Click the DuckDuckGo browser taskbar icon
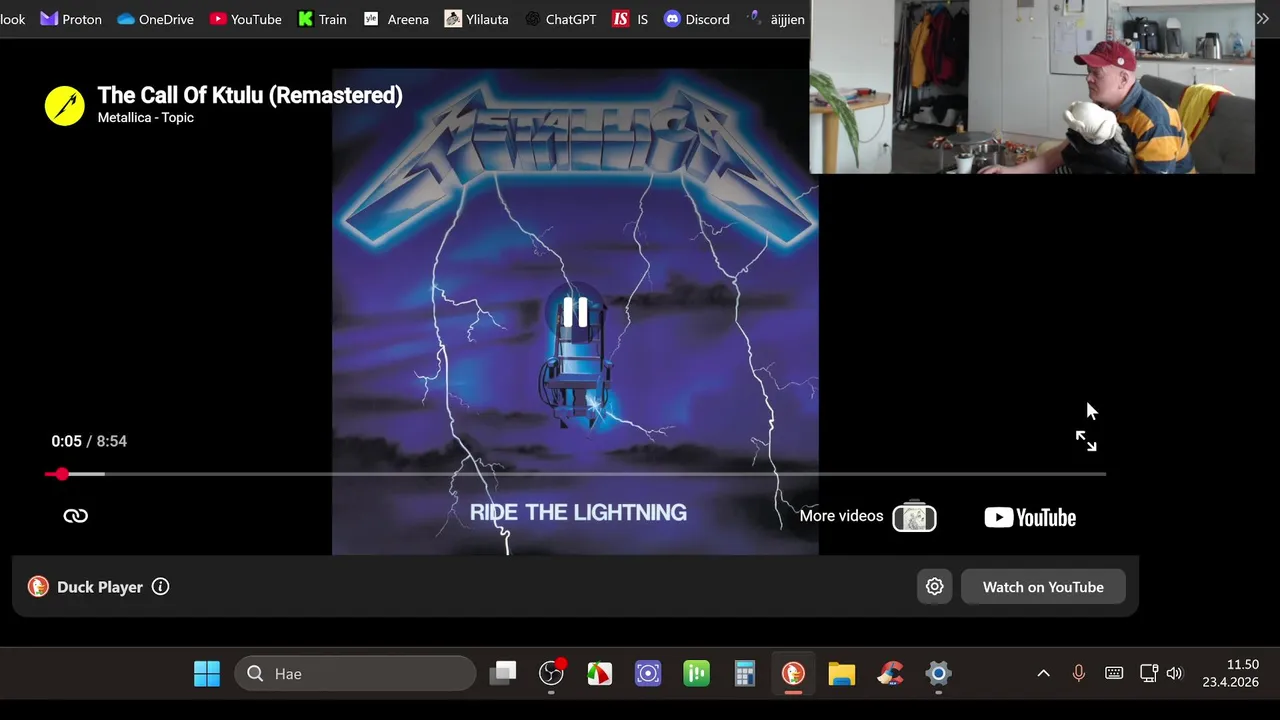Viewport: 1280px width, 720px height. click(793, 674)
